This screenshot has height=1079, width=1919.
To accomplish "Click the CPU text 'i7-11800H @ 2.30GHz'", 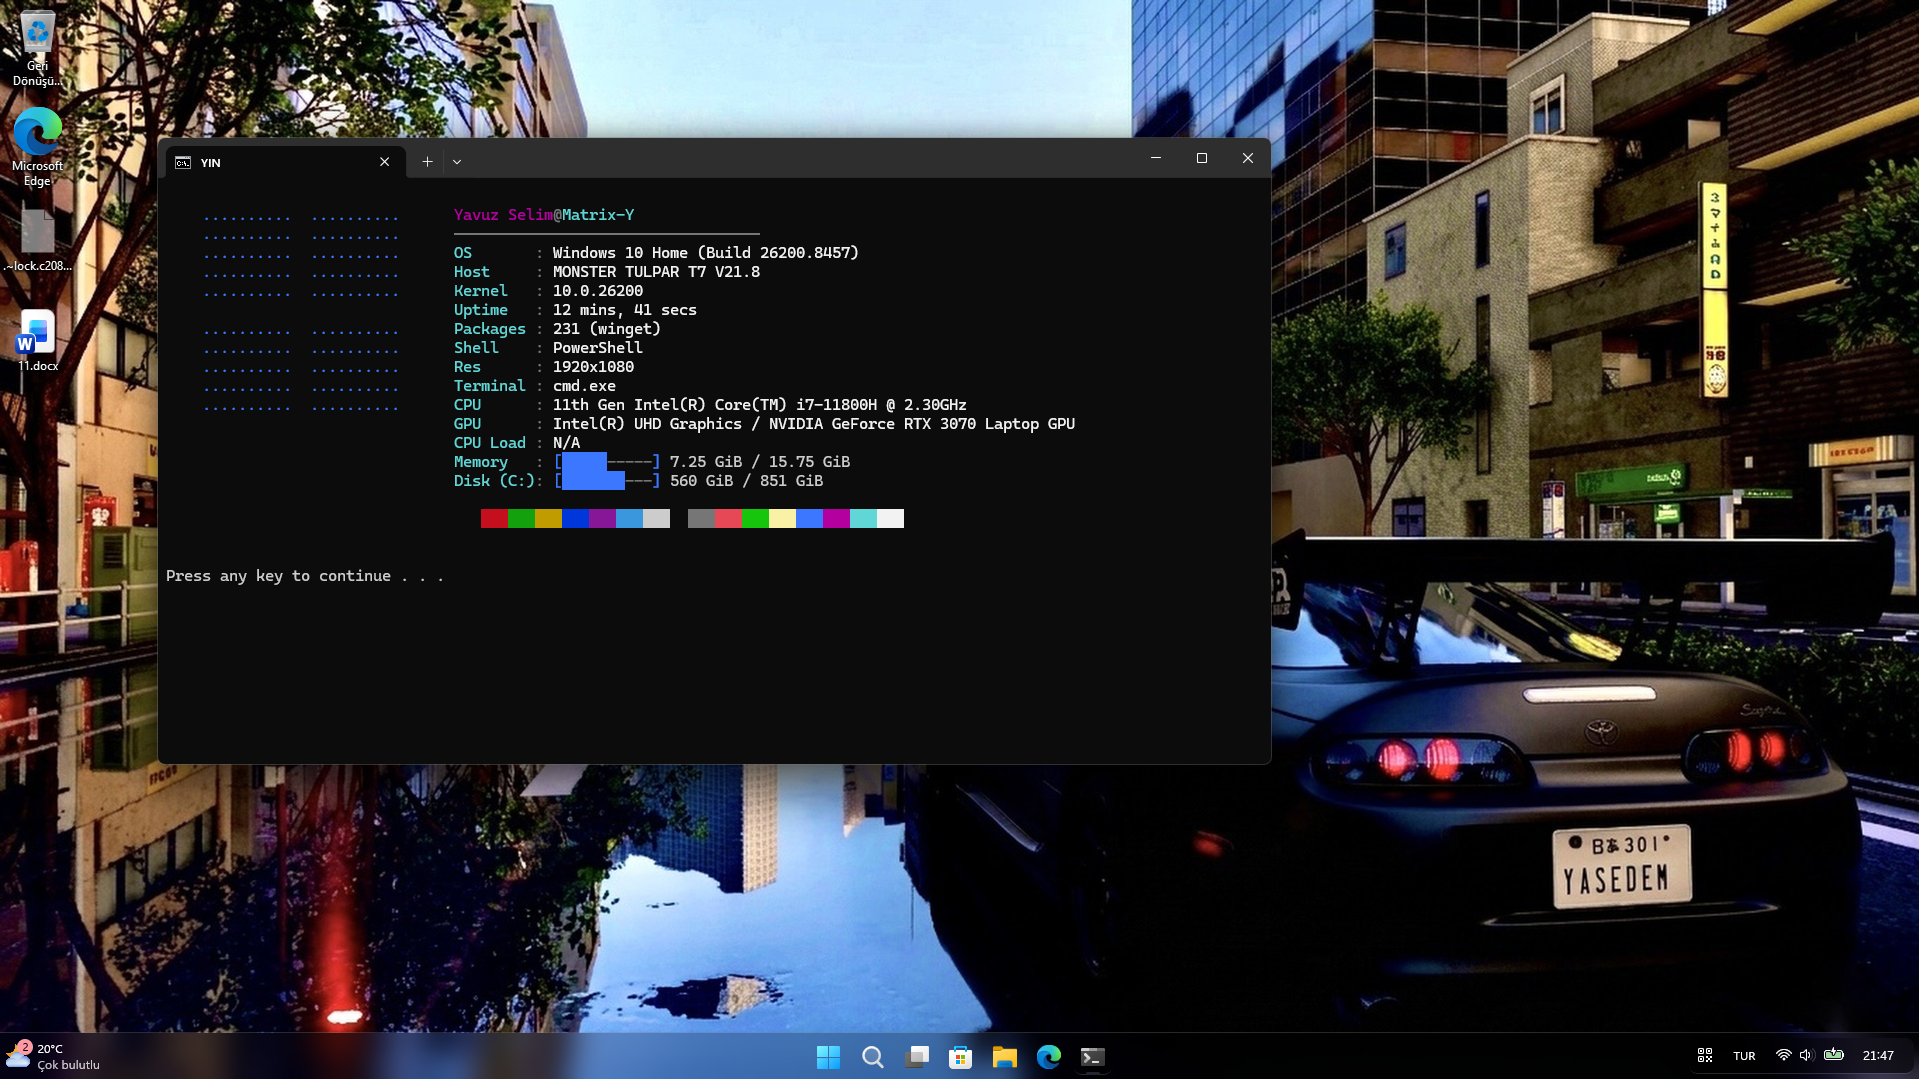I will (881, 405).
